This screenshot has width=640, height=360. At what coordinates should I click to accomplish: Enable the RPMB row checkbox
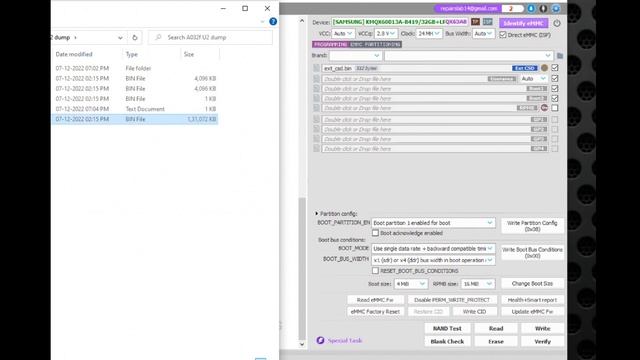[x=555, y=108]
